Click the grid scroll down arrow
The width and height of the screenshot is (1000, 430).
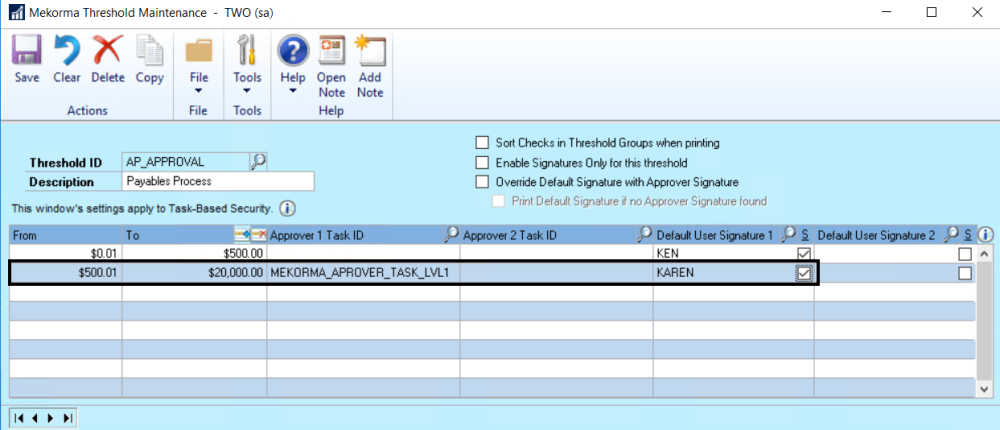[985, 389]
